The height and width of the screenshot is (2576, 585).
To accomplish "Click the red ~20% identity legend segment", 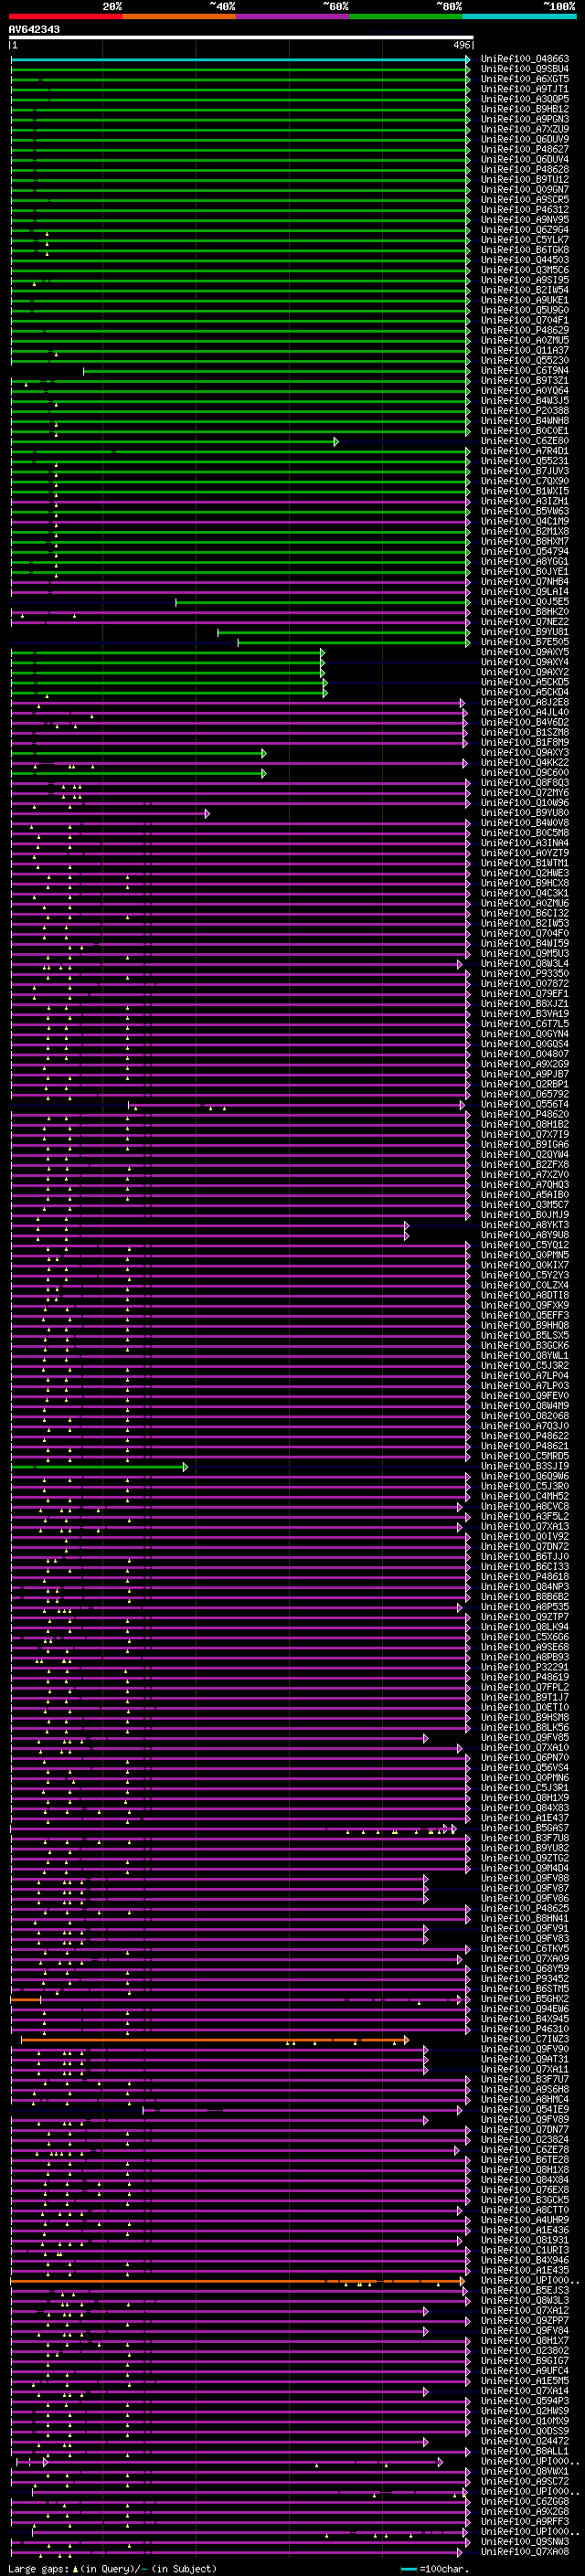I will pos(65,16).
